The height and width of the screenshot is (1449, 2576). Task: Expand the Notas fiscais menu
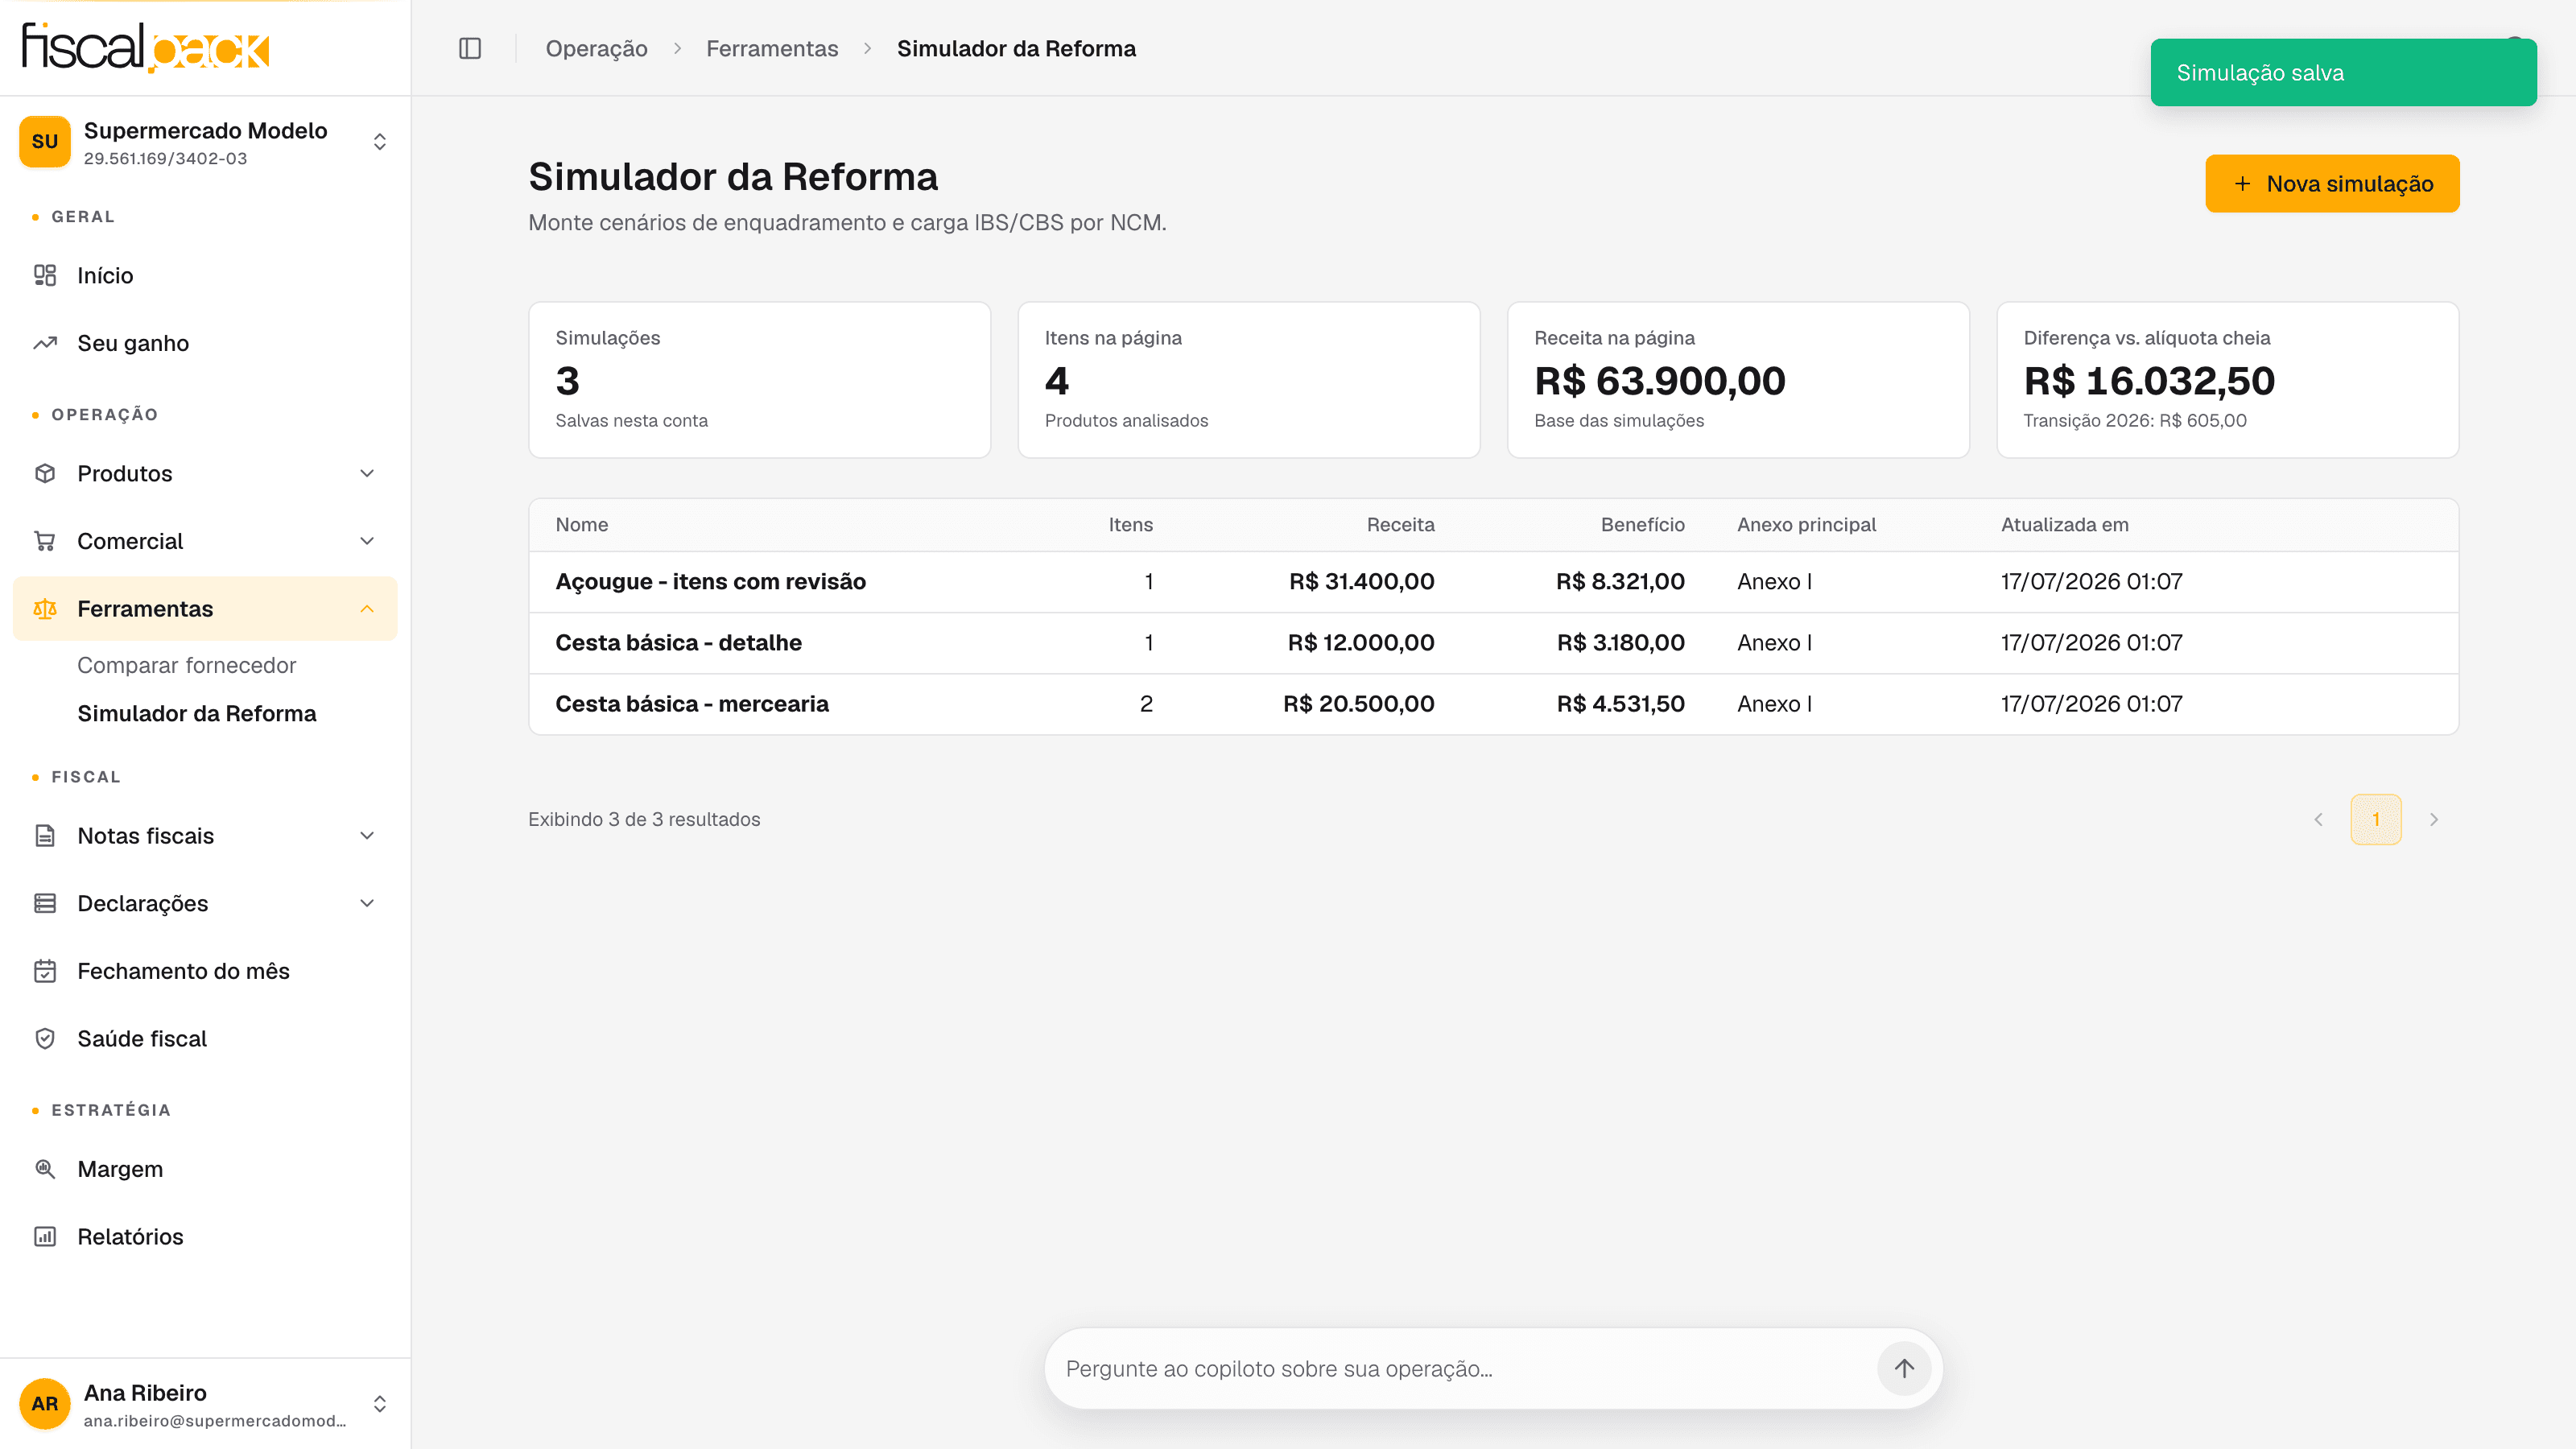coord(367,836)
